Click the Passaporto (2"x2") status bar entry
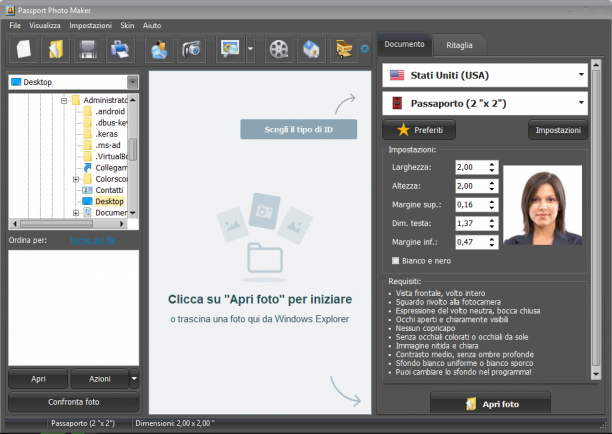Viewport: 612px width, 434px height. point(83,423)
